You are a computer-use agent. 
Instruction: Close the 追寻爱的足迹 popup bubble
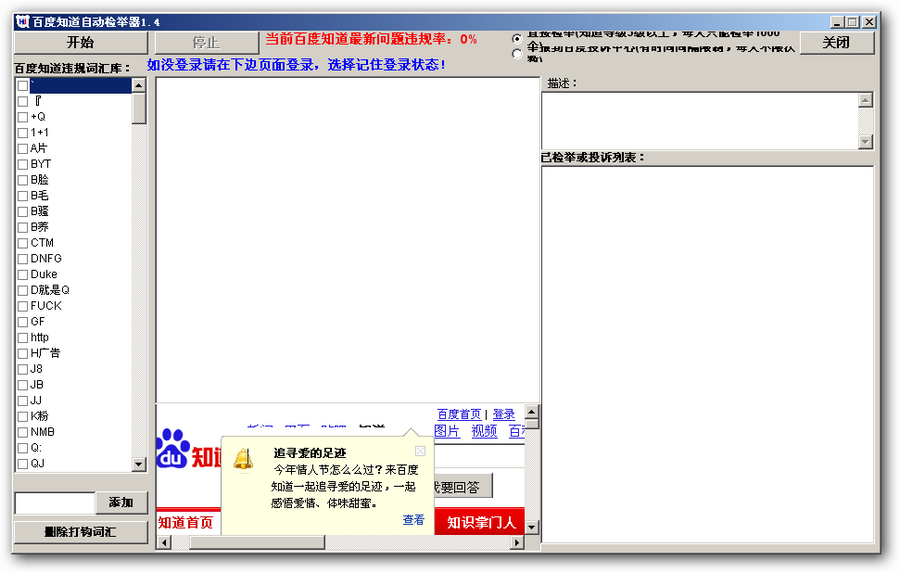(420, 451)
